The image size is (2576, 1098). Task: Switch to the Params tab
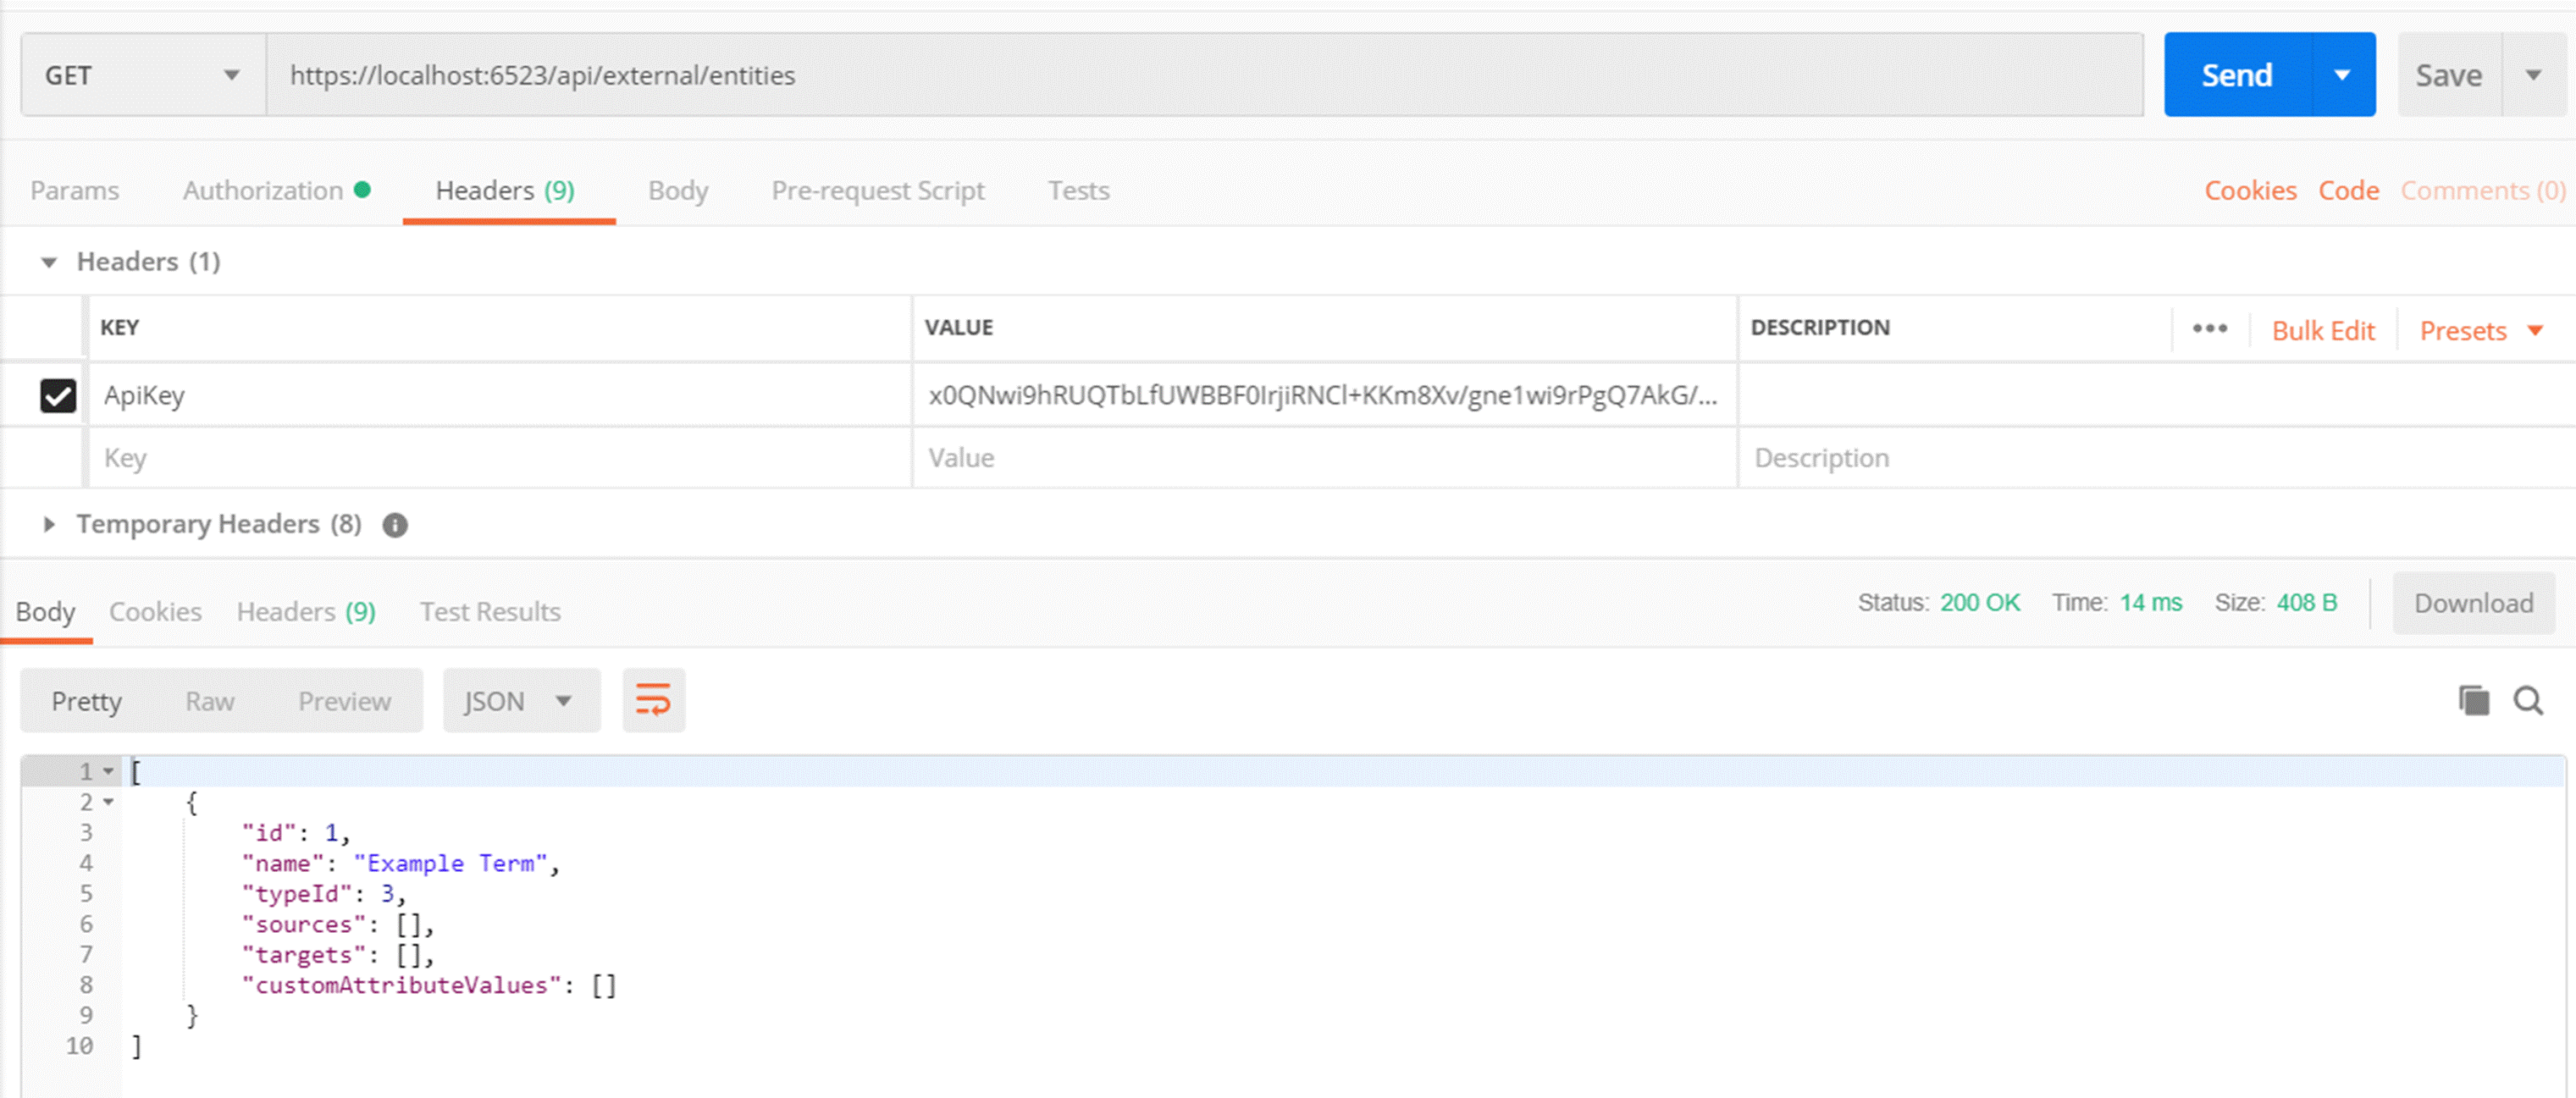(x=75, y=190)
